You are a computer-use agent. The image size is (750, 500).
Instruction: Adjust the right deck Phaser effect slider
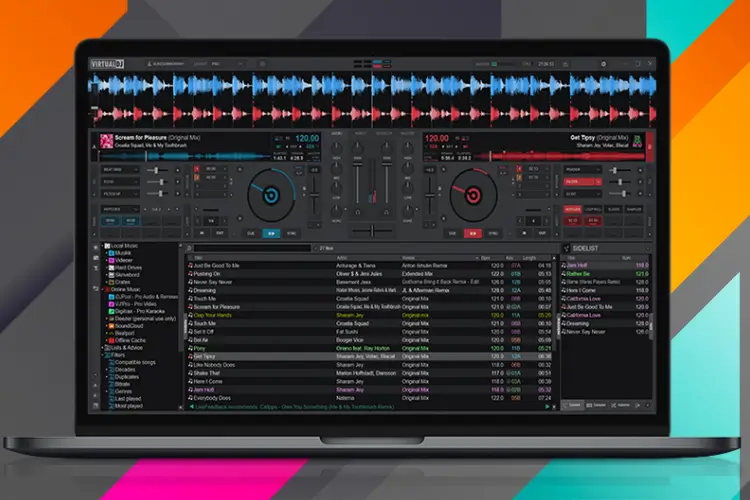pos(619,170)
